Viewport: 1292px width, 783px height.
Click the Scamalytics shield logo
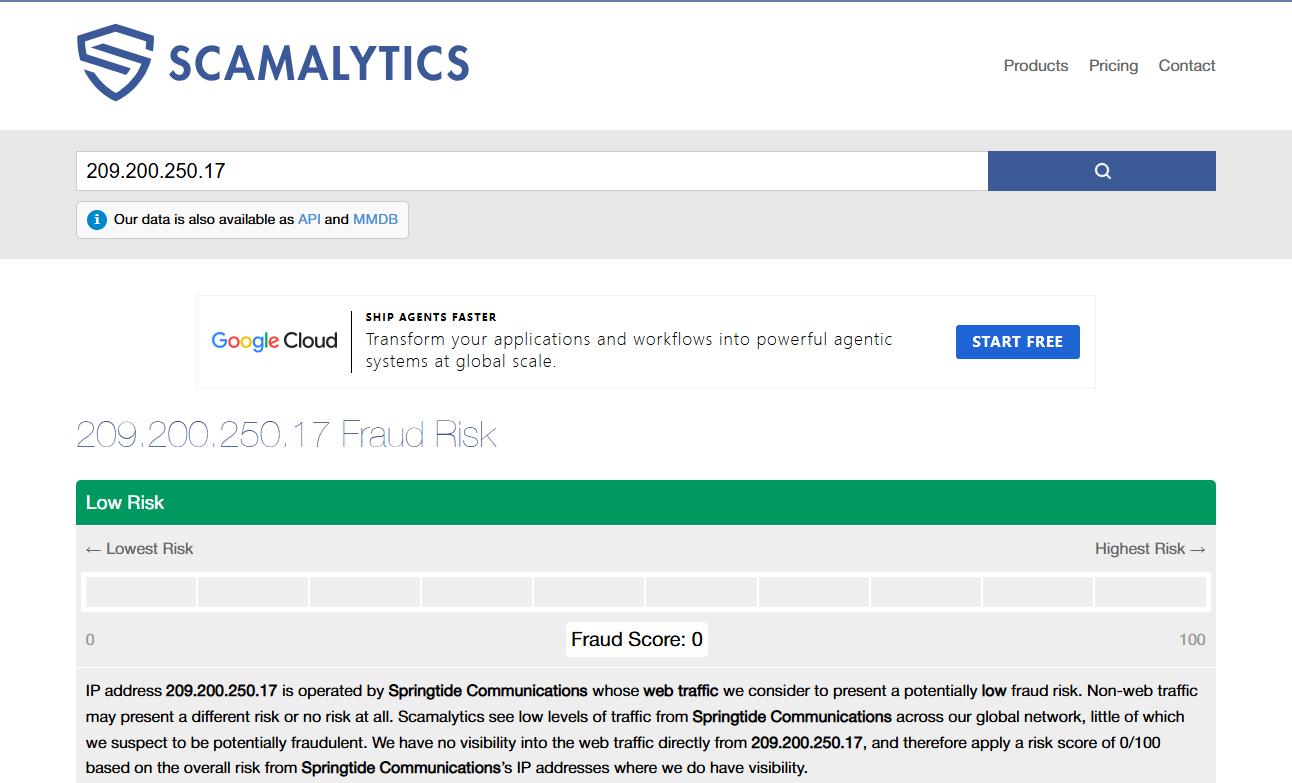(x=115, y=63)
